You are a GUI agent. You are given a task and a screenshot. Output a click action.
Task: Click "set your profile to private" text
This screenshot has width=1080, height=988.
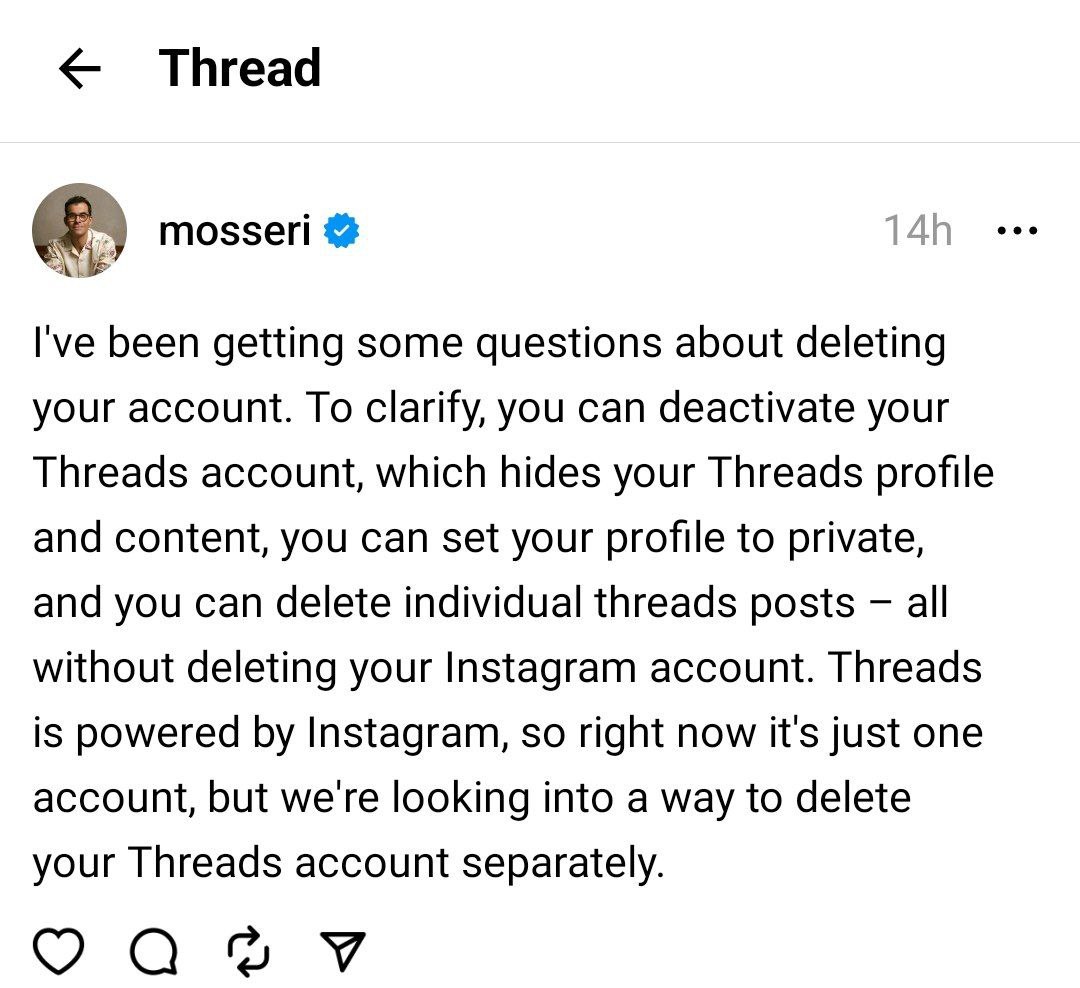682,539
